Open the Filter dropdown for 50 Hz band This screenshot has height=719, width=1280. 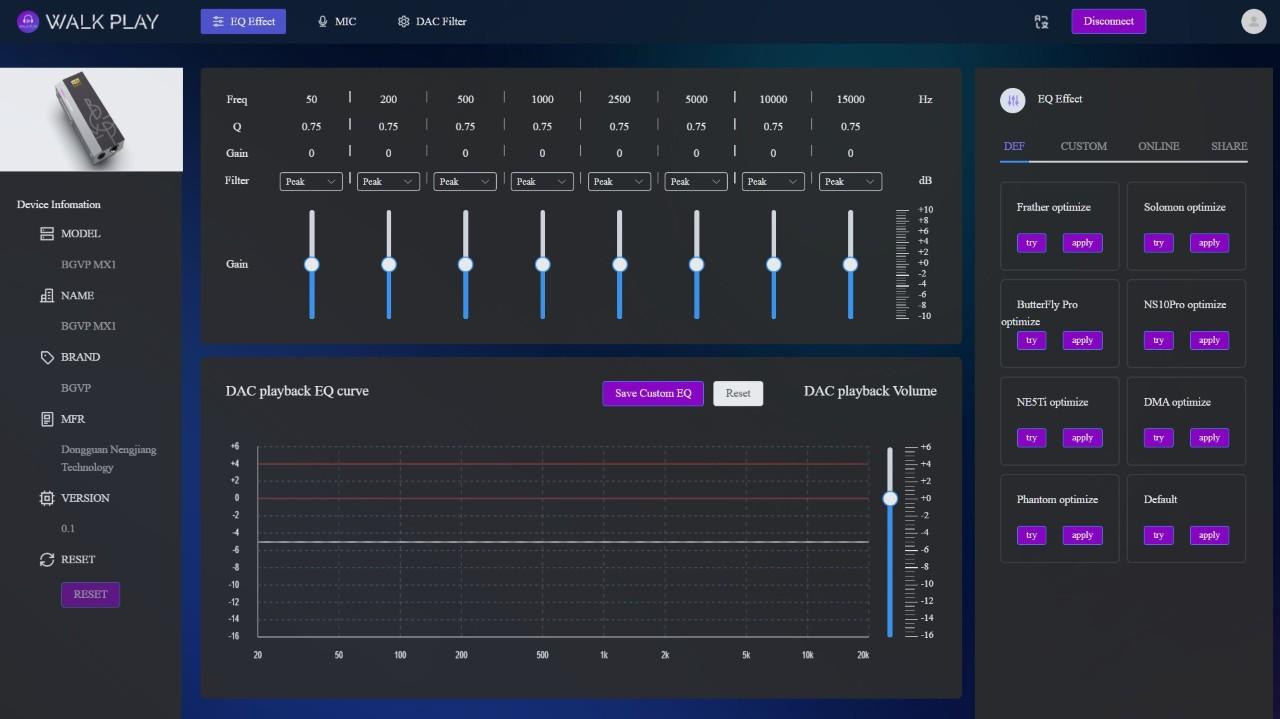click(x=311, y=181)
